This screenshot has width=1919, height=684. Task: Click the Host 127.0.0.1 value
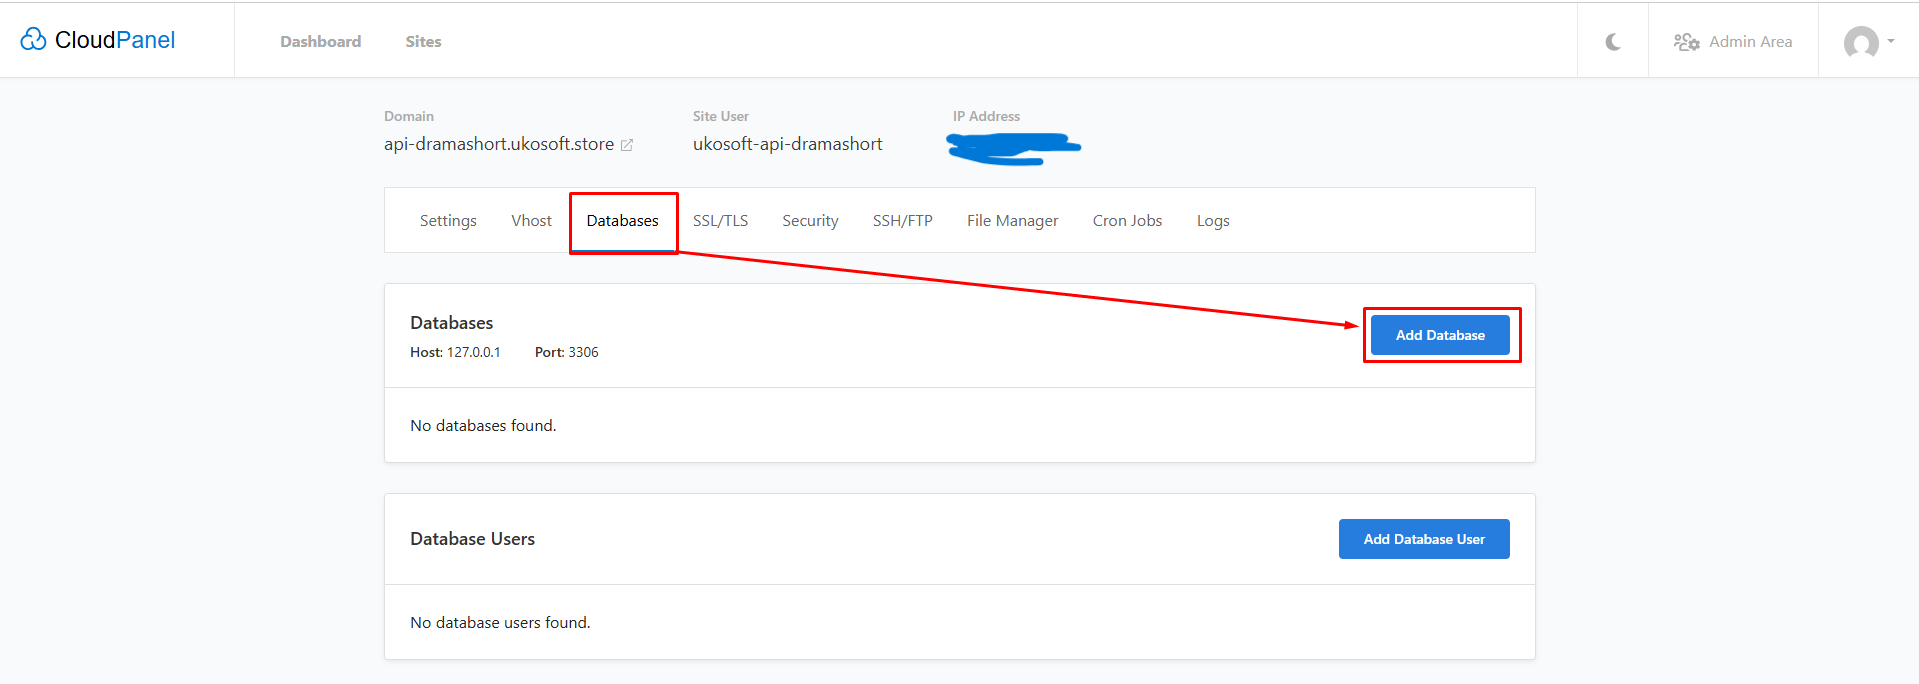tap(474, 352)
